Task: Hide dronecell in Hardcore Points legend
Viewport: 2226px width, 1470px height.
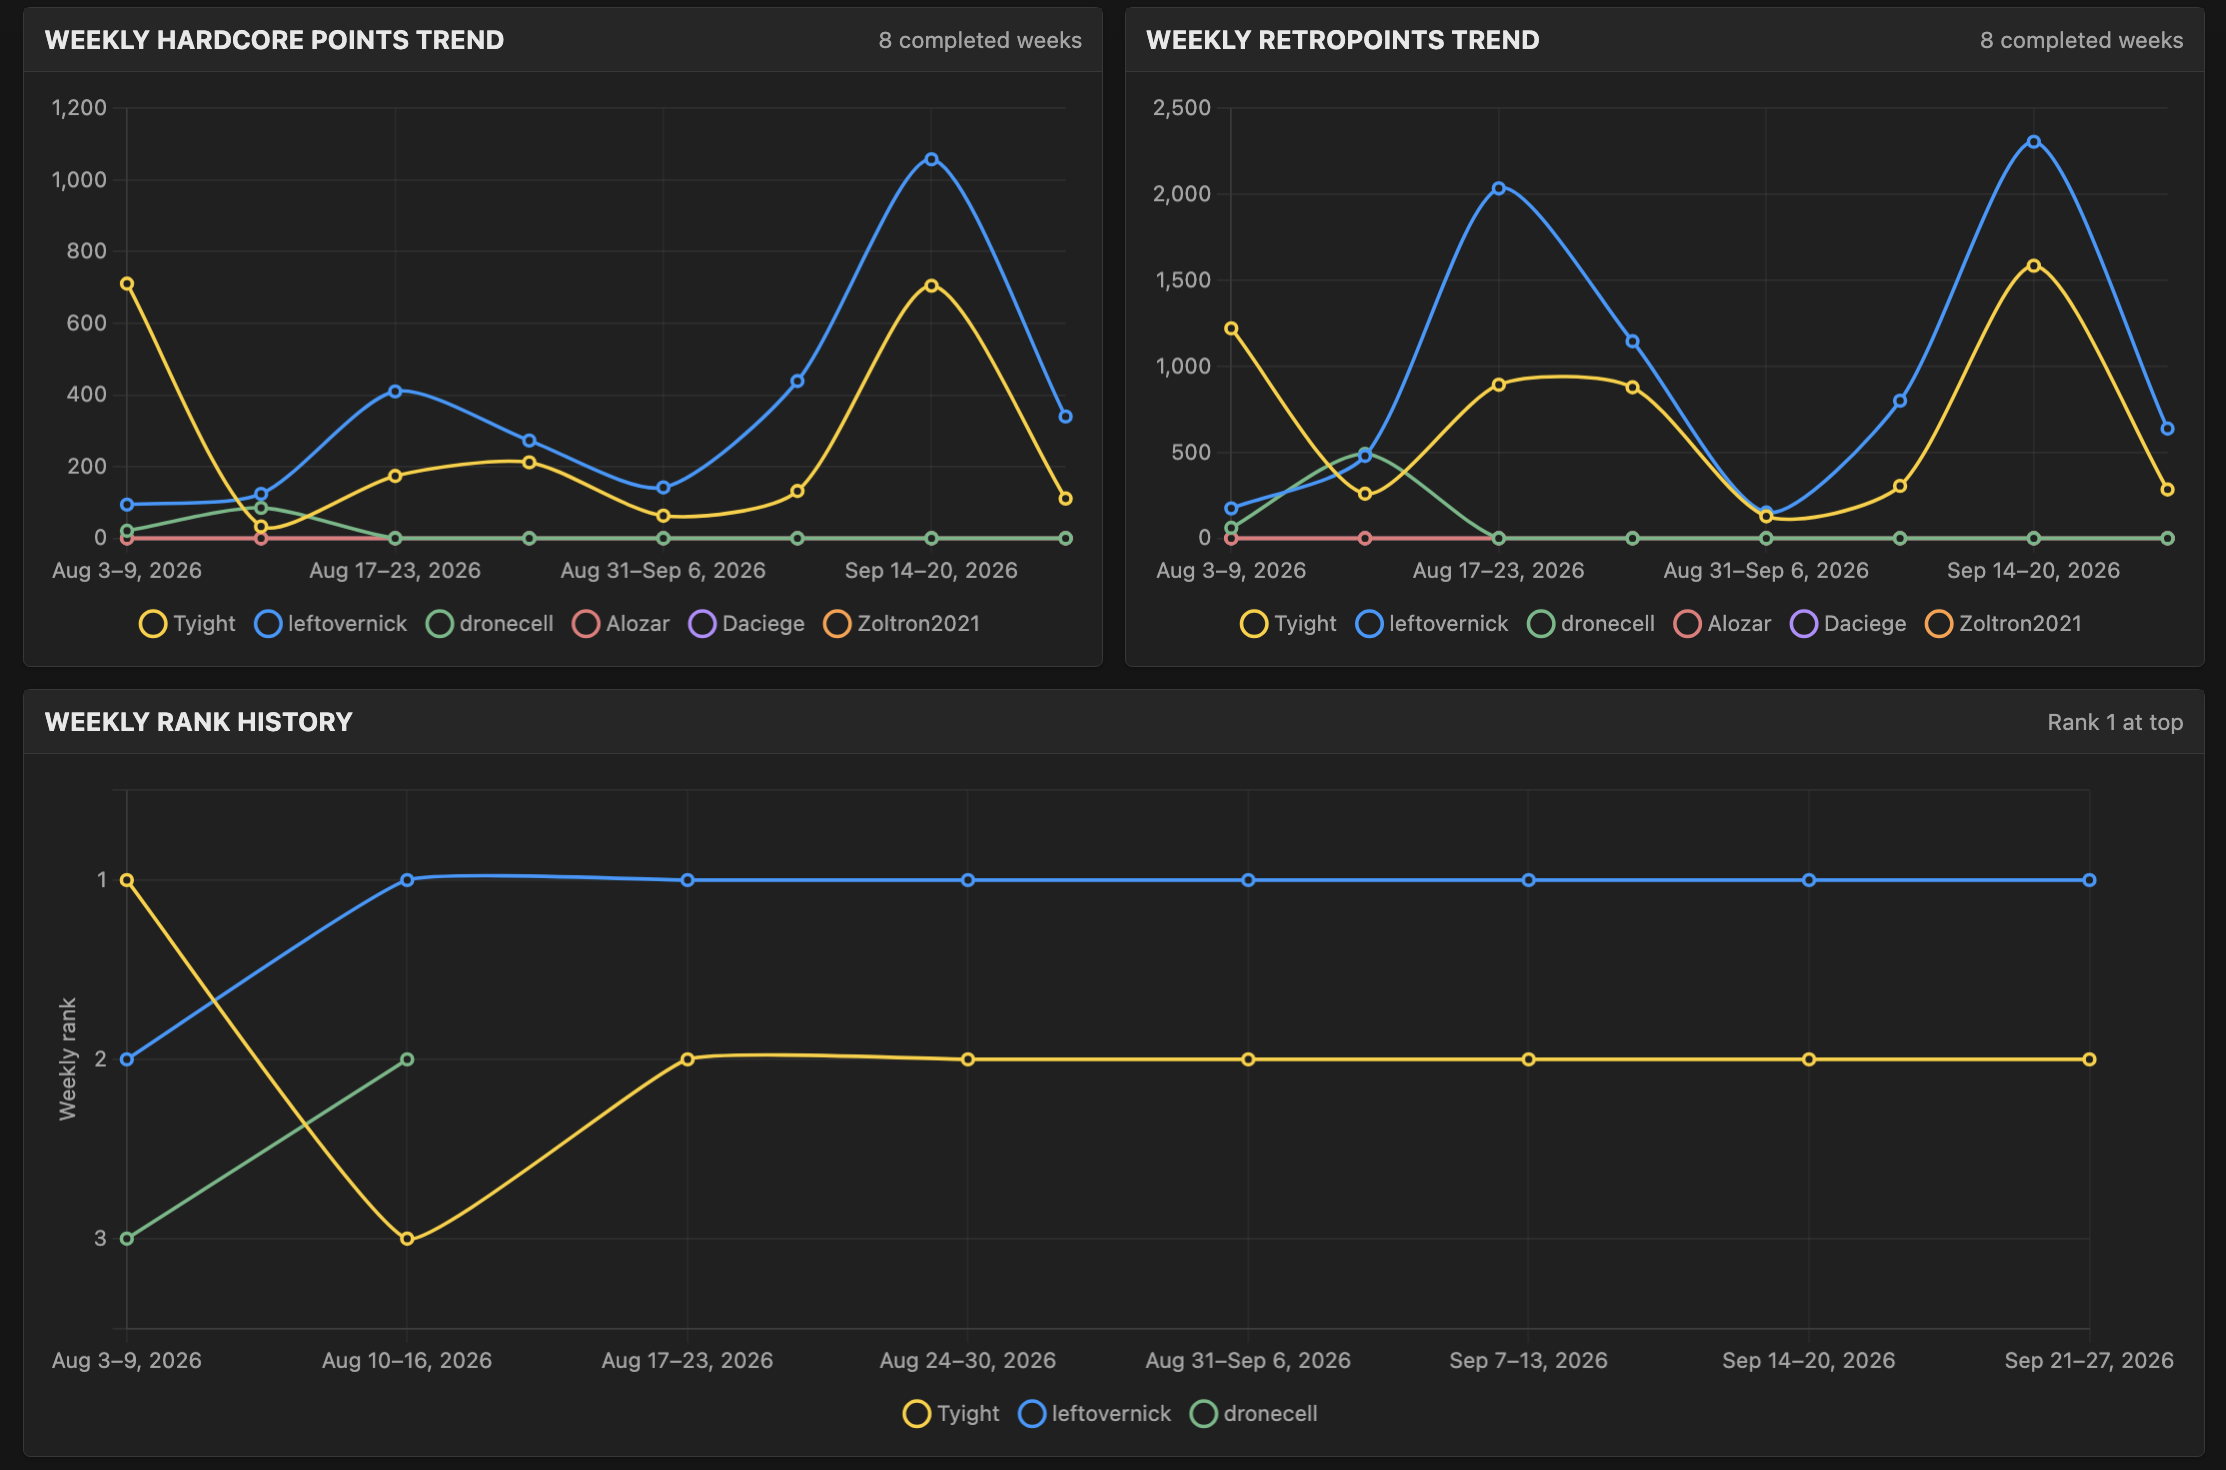Action: [x=490, y=624]
